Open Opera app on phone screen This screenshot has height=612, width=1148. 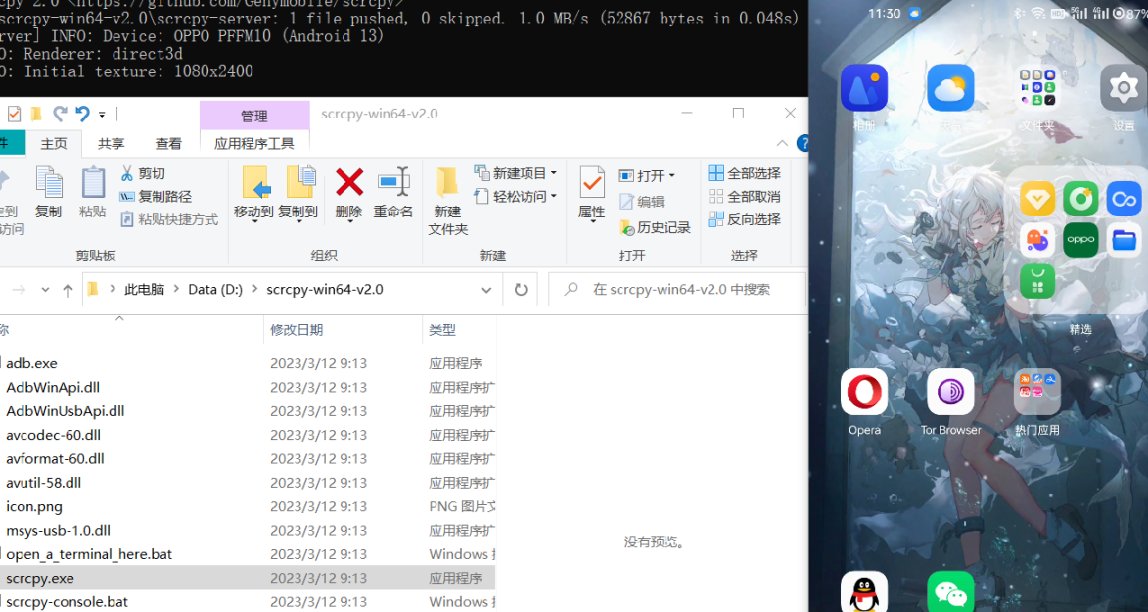click(864, 392)
